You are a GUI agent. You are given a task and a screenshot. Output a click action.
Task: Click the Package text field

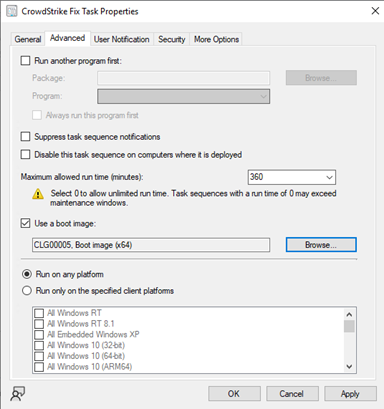[183, 78]
